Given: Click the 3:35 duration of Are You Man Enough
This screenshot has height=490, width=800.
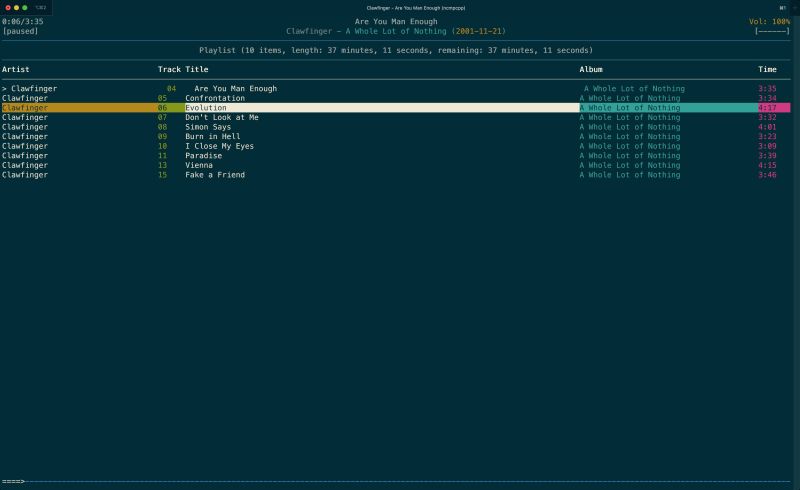Looking at the screenshot, I should [x=767, y=88].
